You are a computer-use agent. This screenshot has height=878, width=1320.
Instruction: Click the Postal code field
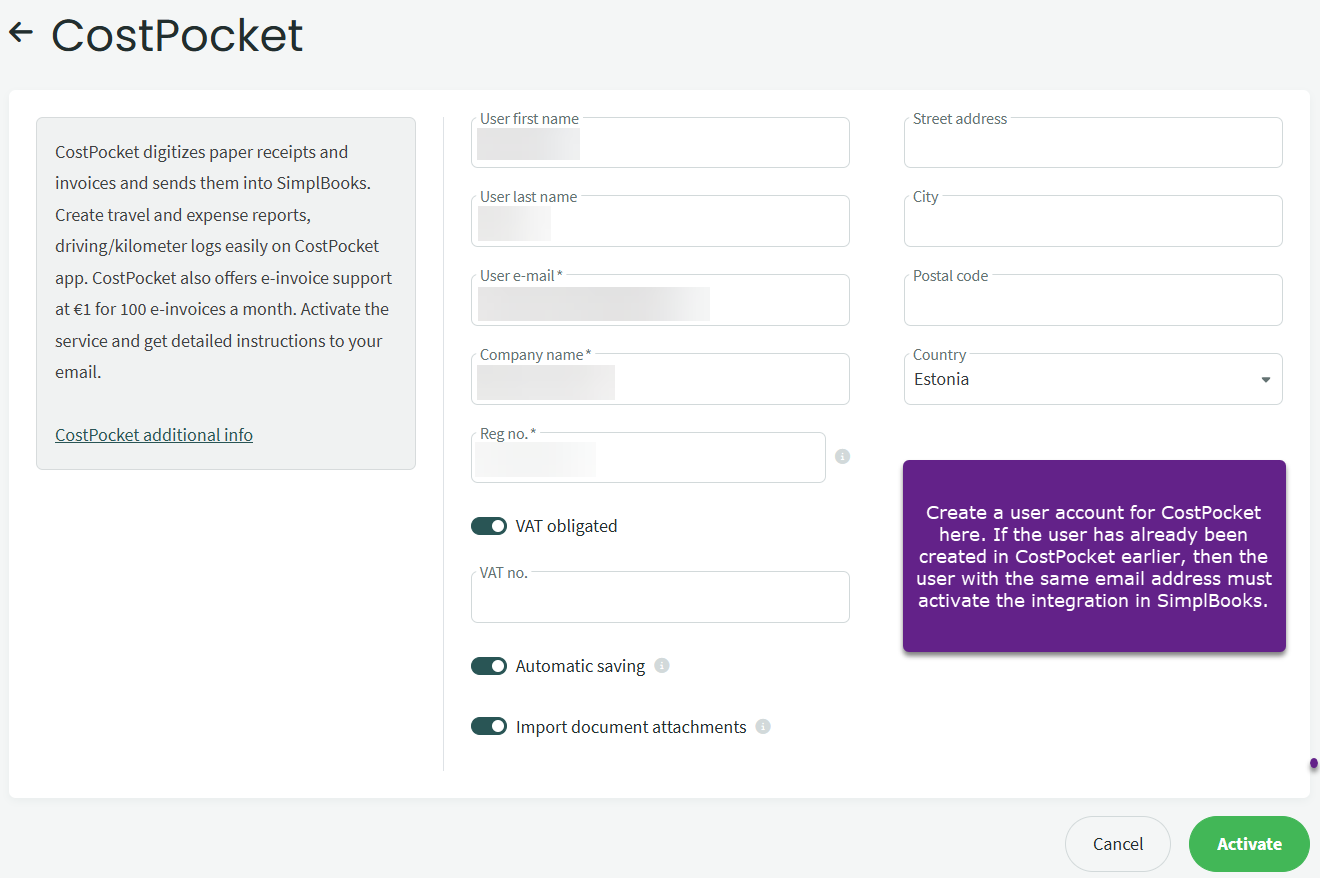coord(1092,302)
